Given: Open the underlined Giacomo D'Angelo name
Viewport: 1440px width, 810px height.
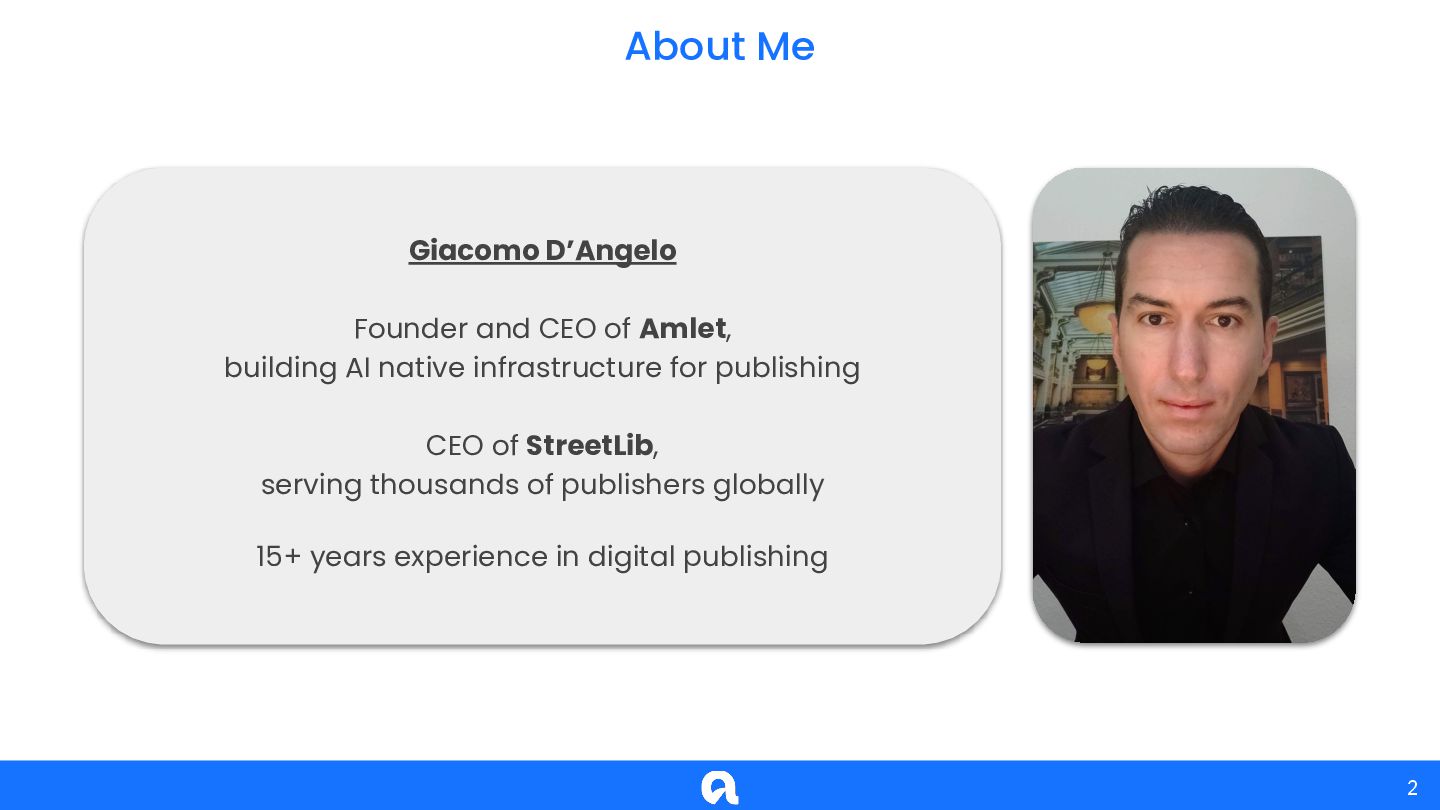Looking at the screenshot, I should click(542, 250).
